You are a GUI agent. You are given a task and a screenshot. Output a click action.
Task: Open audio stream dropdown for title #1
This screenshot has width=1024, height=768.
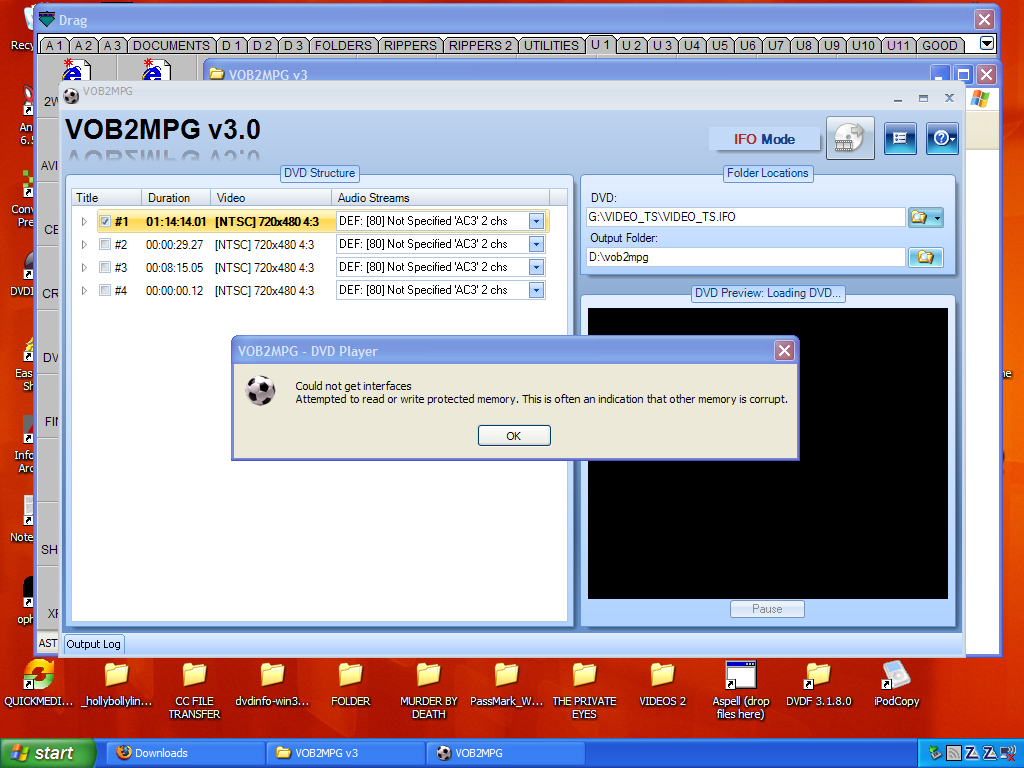(x=536, y=221)
